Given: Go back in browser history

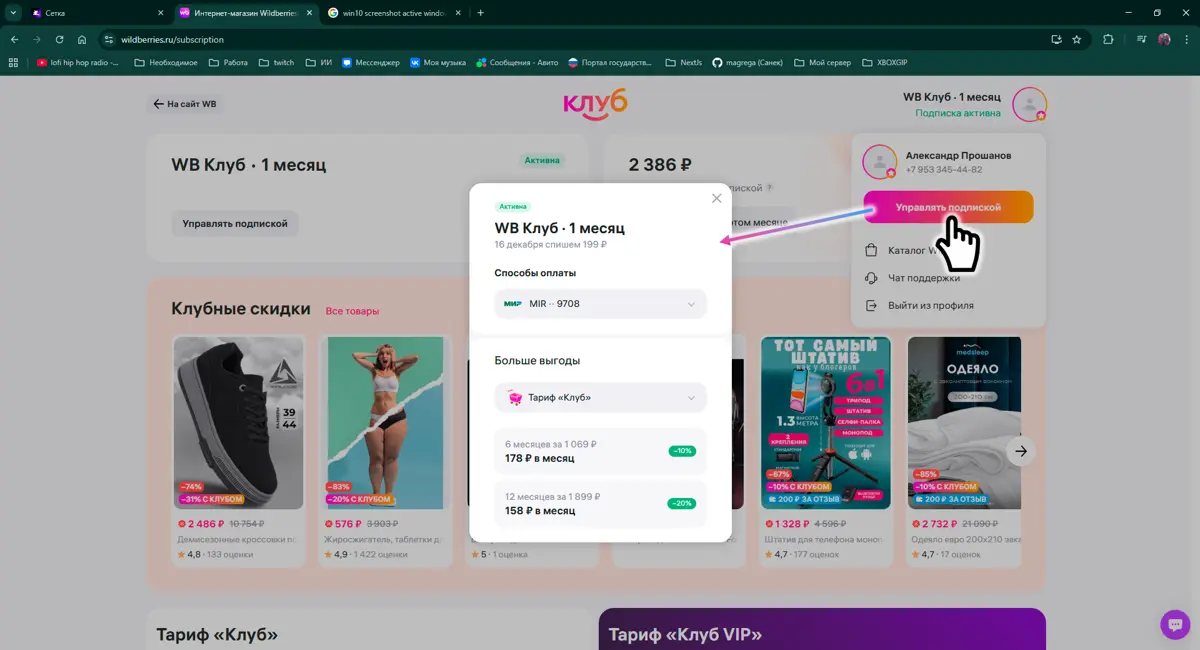Looking at the screenshot, I should point(15,39).
